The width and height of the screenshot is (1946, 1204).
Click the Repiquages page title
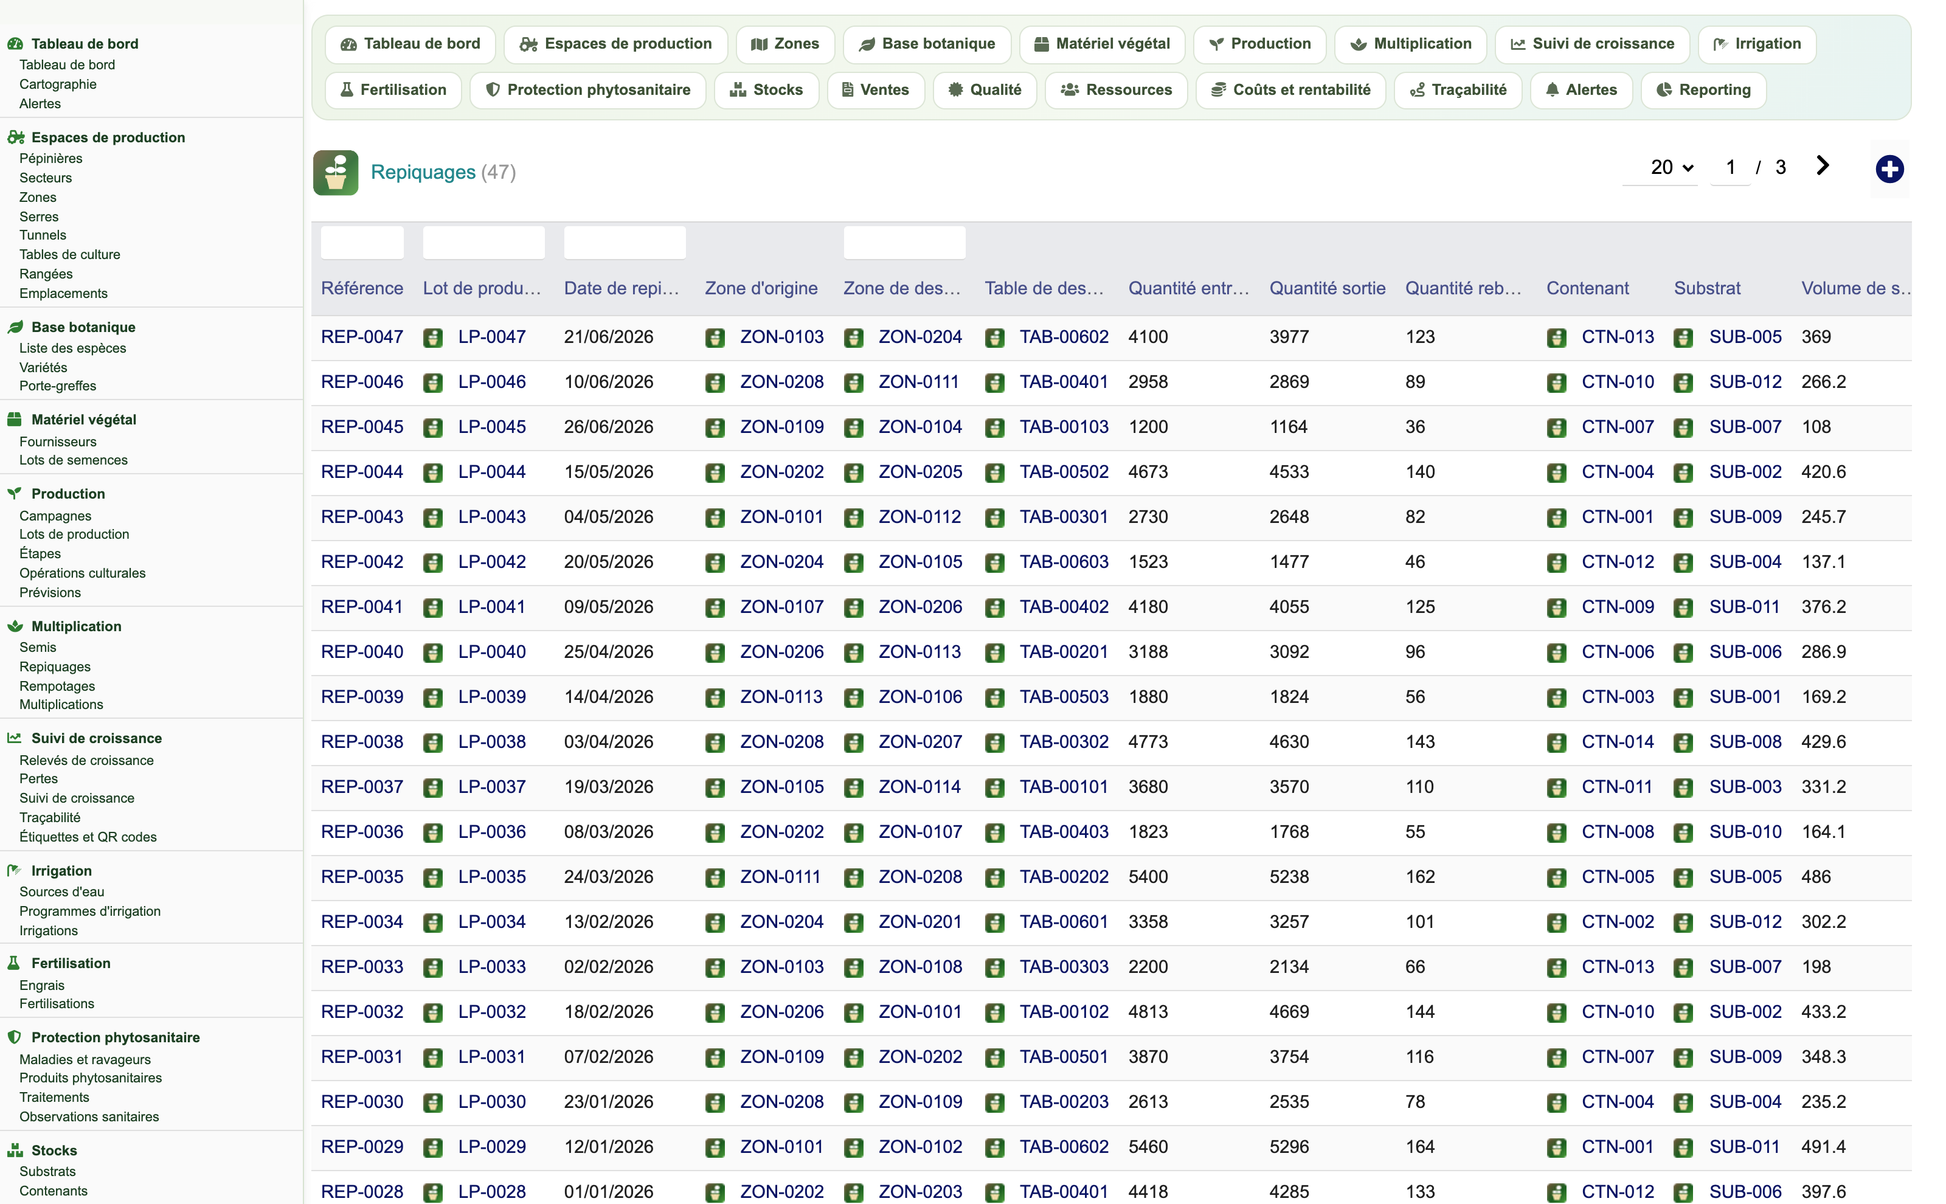pos(423,172)
